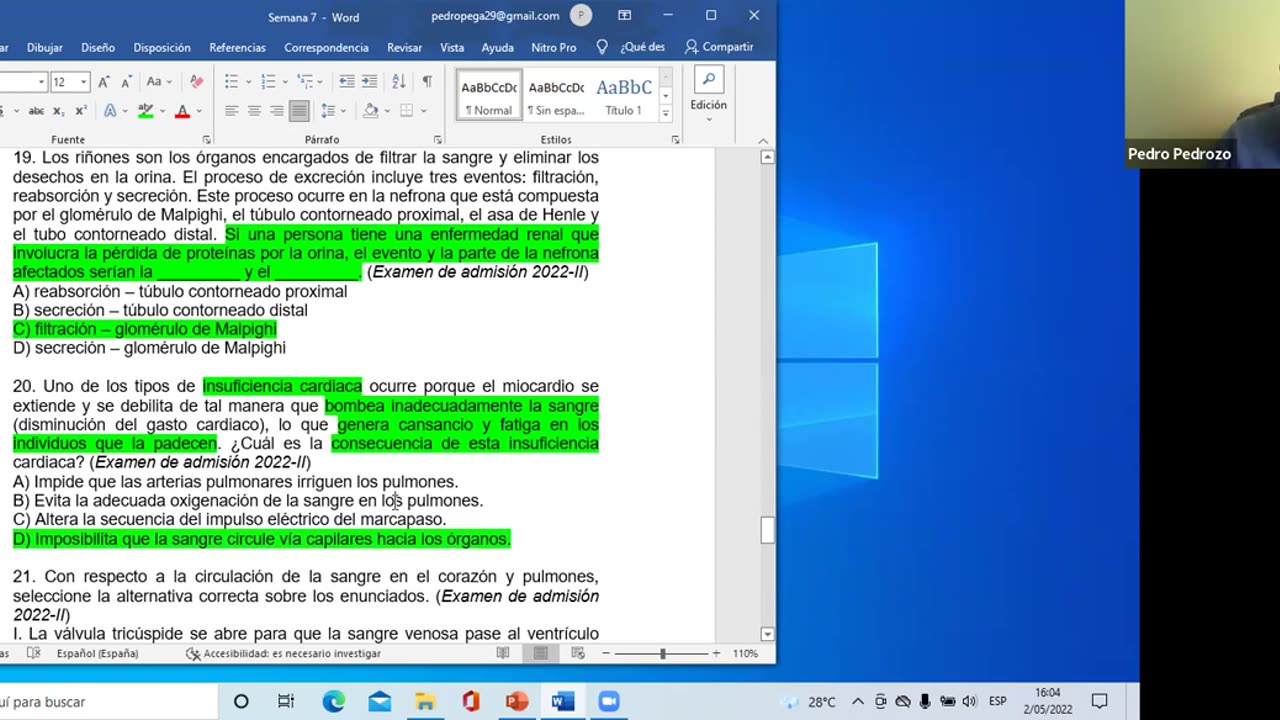Open Paragraph dialog launcher in Párrafo group
The image size is (1280, 720).
(x=438, y=140)
